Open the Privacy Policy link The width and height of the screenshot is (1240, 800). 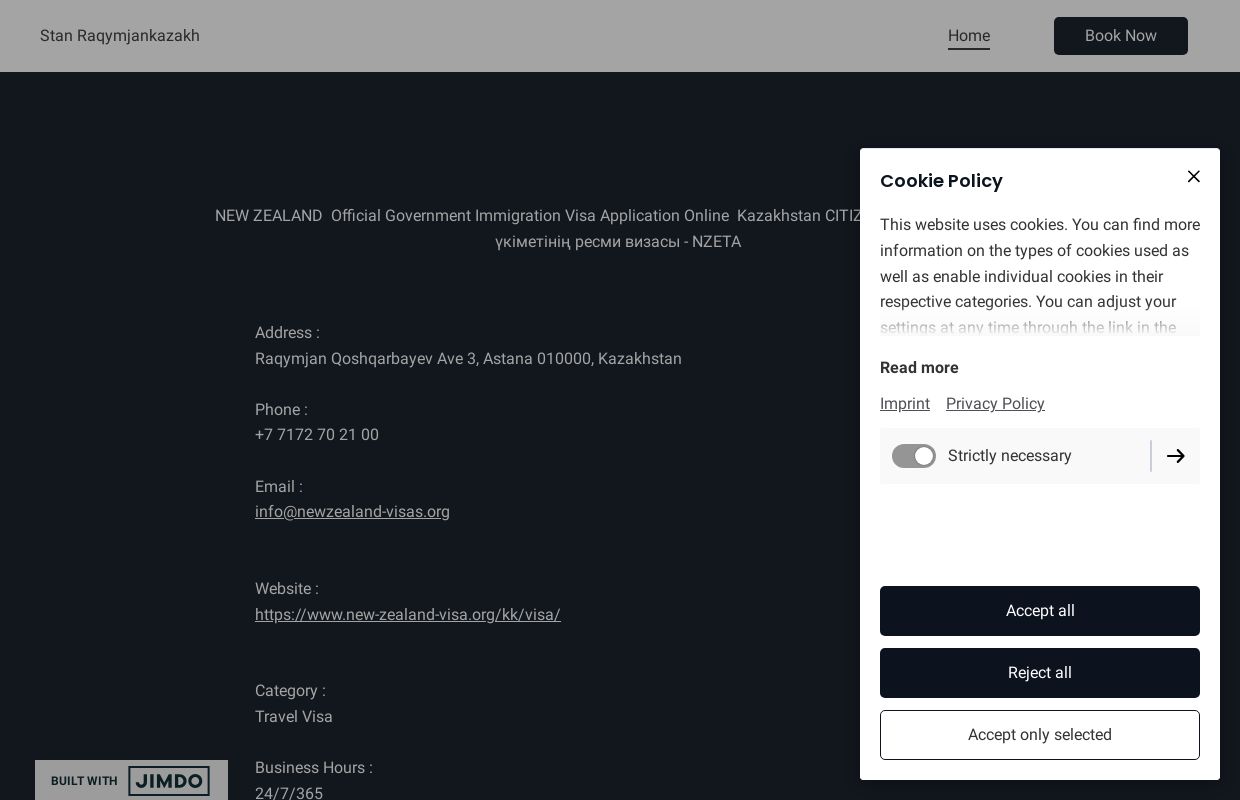click(x=995, y=404)
